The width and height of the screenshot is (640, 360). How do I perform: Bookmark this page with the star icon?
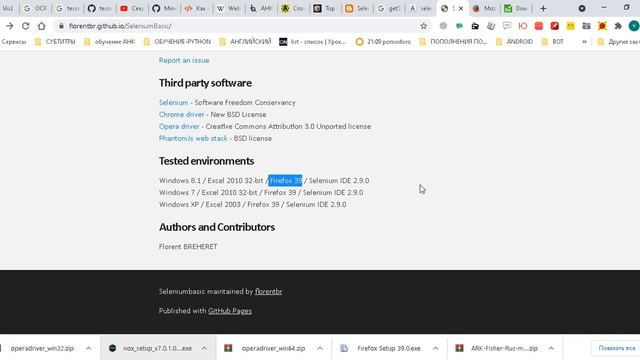pyautogui.click(x=424, y=26)
